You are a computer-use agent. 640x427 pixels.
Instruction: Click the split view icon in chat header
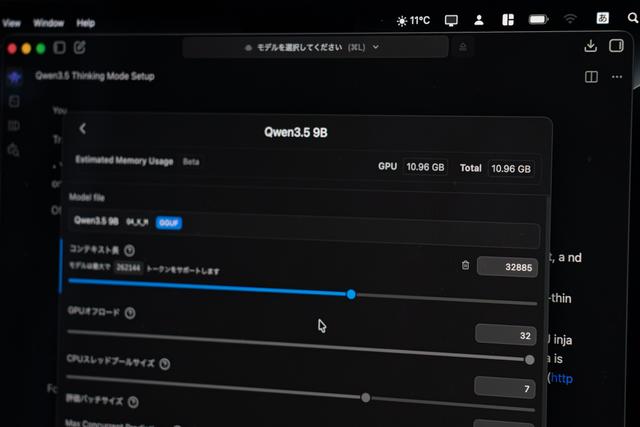pos(591,77)
